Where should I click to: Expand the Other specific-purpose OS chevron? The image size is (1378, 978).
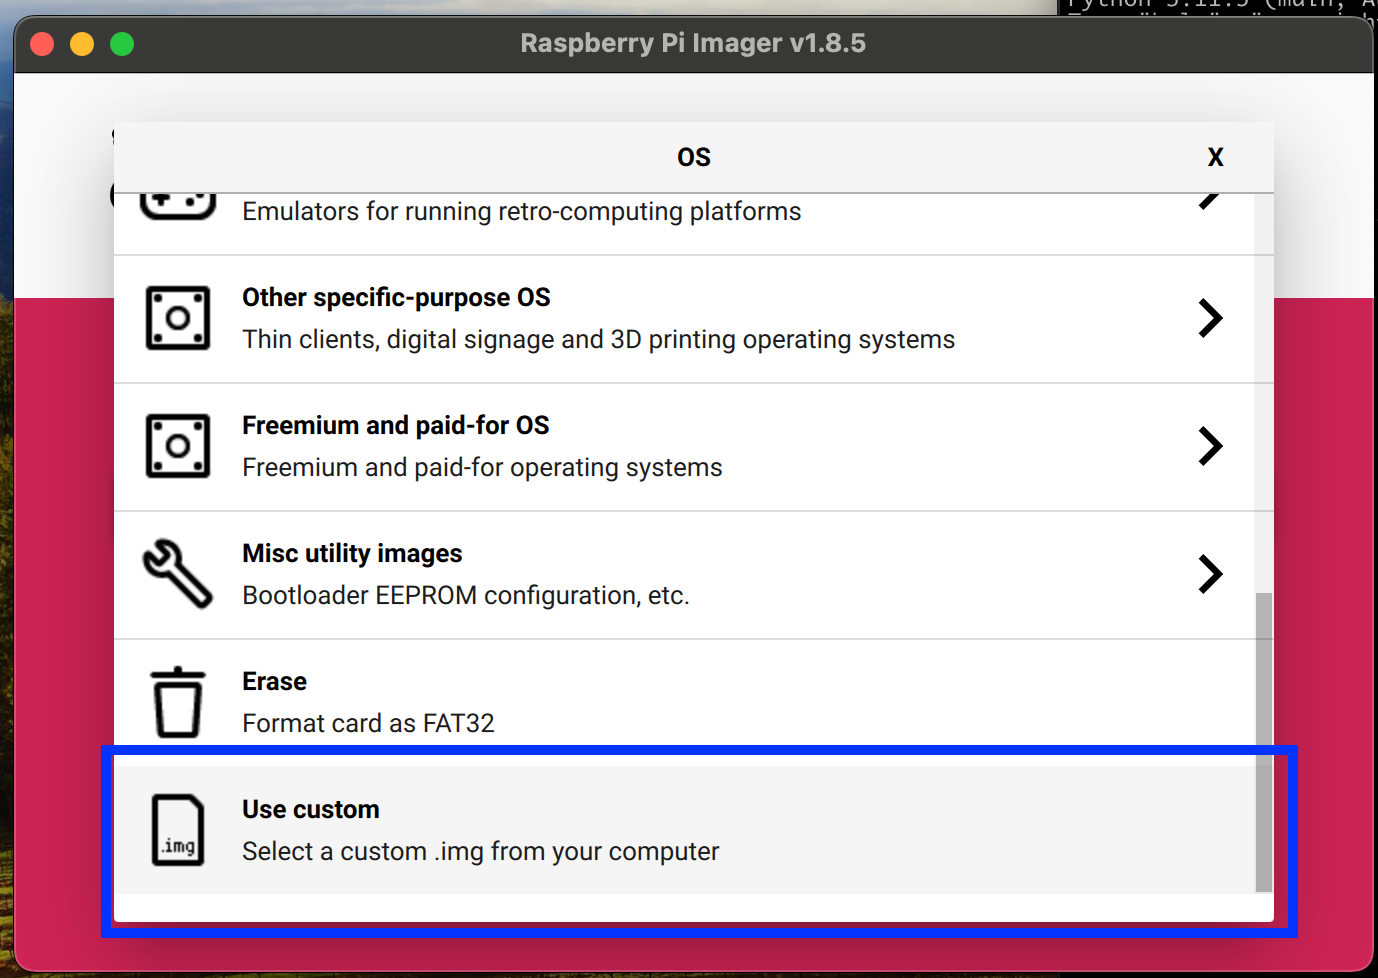tap(1210, 318)
